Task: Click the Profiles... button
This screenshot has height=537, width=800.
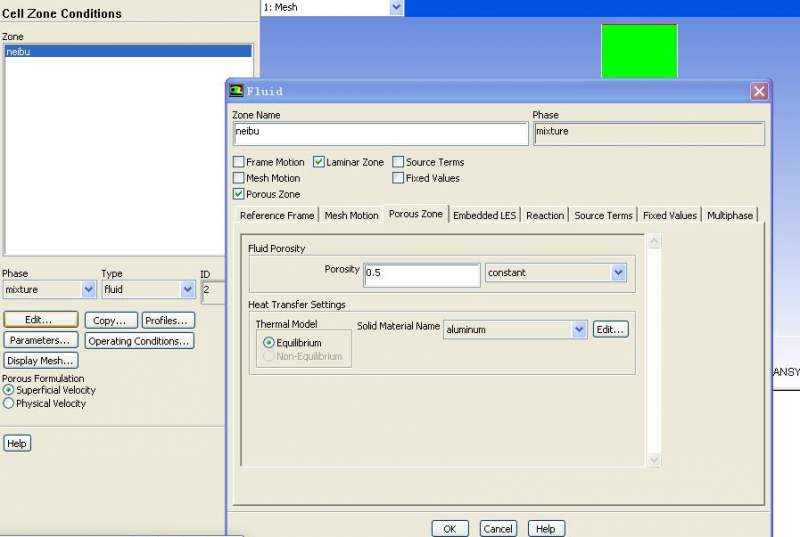Action: (x=168, y=320)
